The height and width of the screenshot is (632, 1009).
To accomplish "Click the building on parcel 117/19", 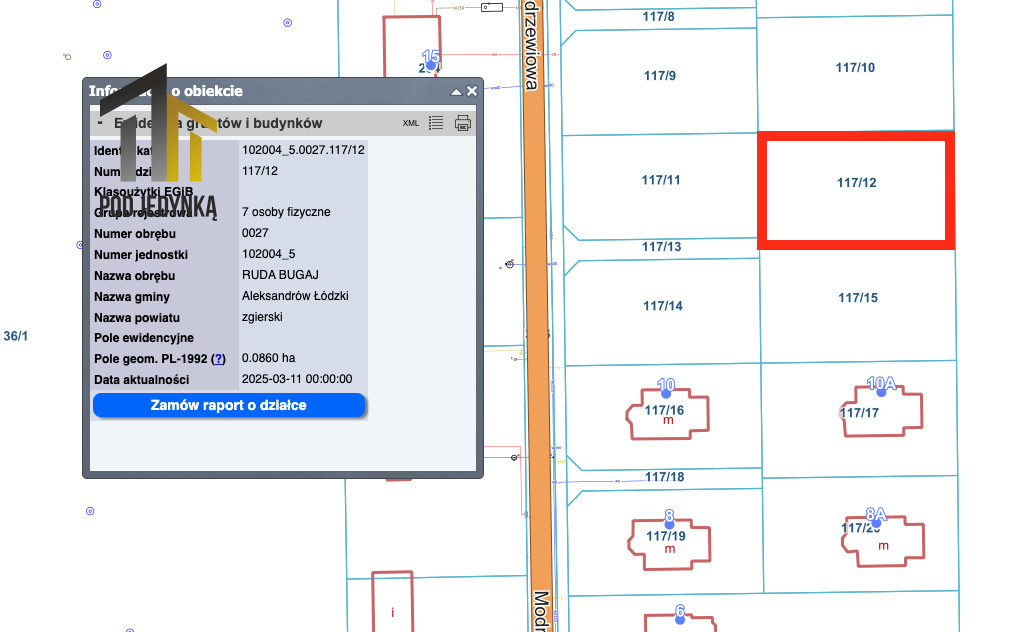I will click(x=669, y=544).
